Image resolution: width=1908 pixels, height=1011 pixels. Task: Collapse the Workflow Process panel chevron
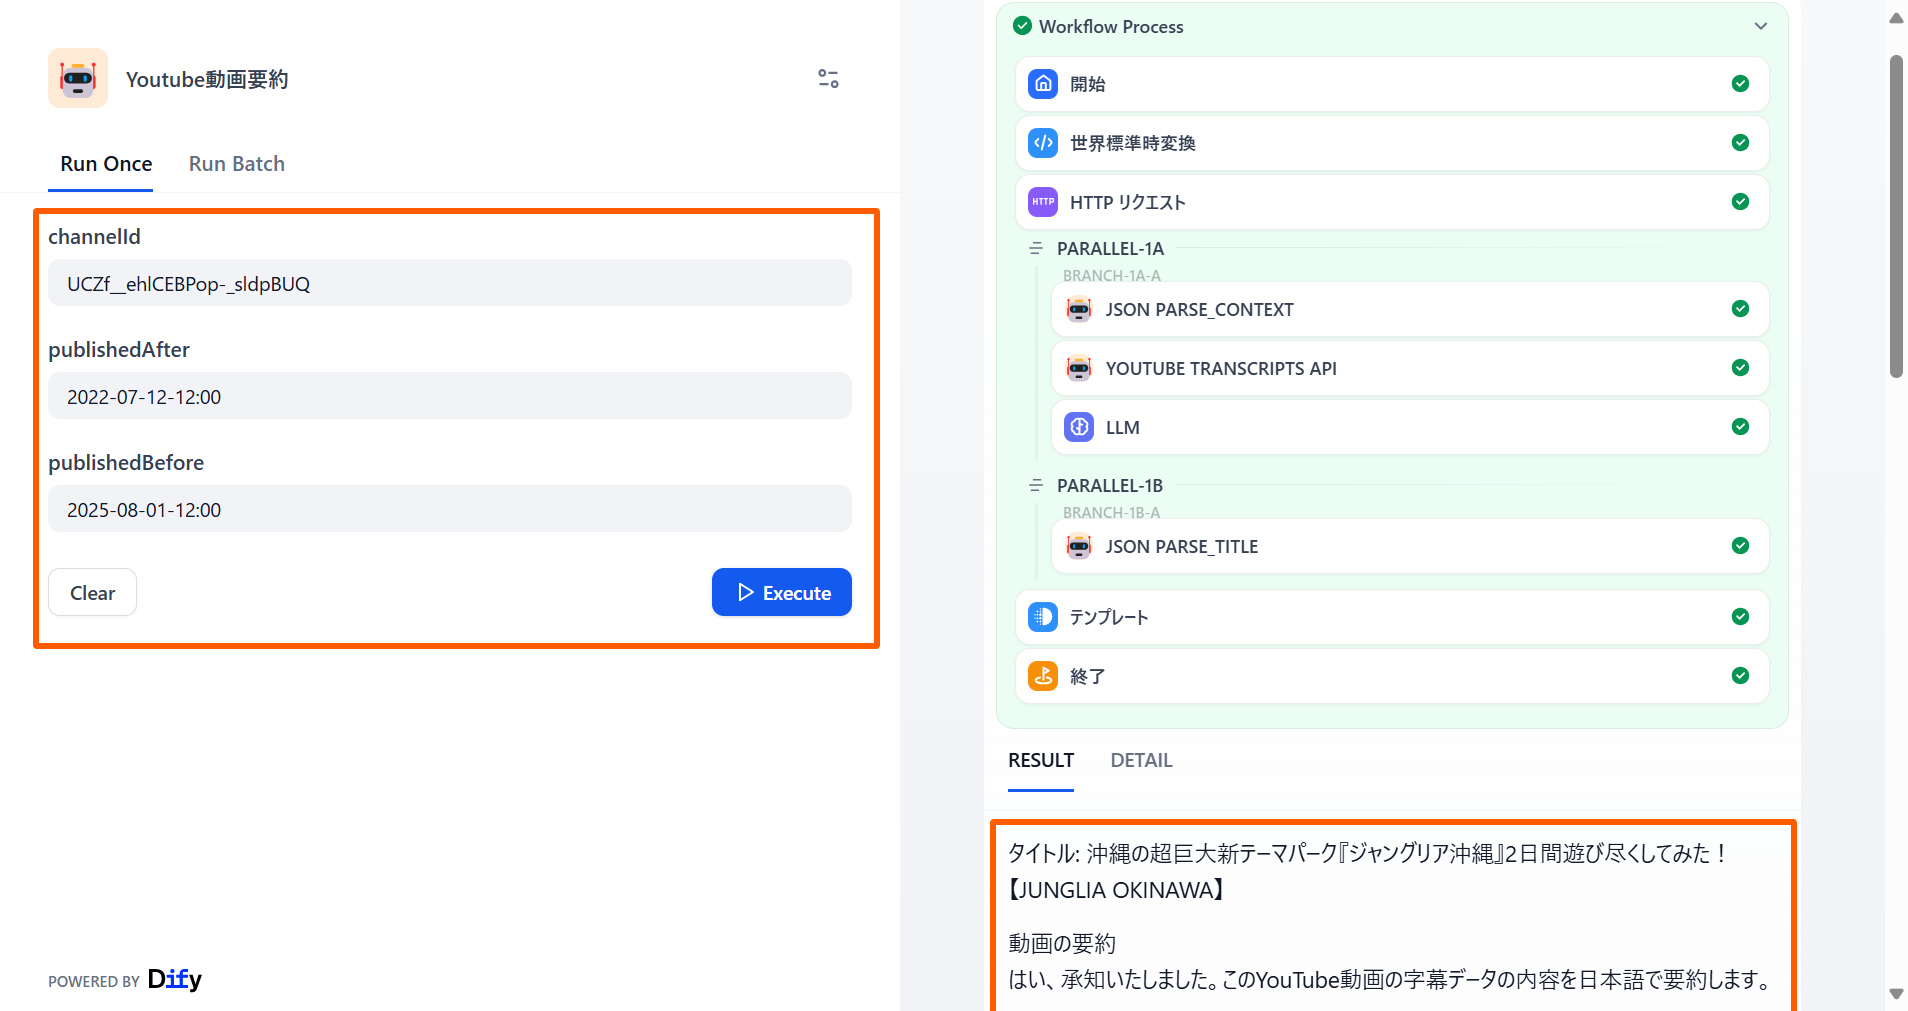[1761, 26]
